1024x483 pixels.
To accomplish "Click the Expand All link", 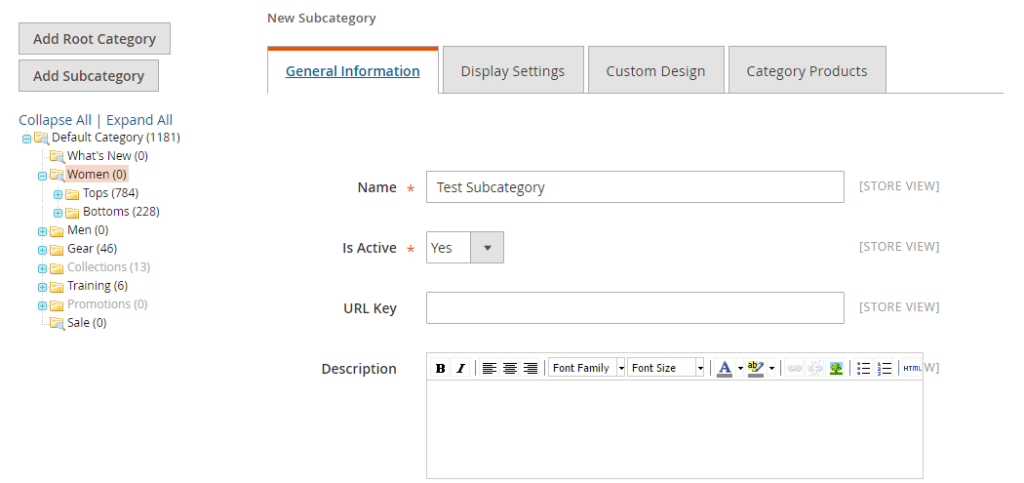I will point(139,120).
